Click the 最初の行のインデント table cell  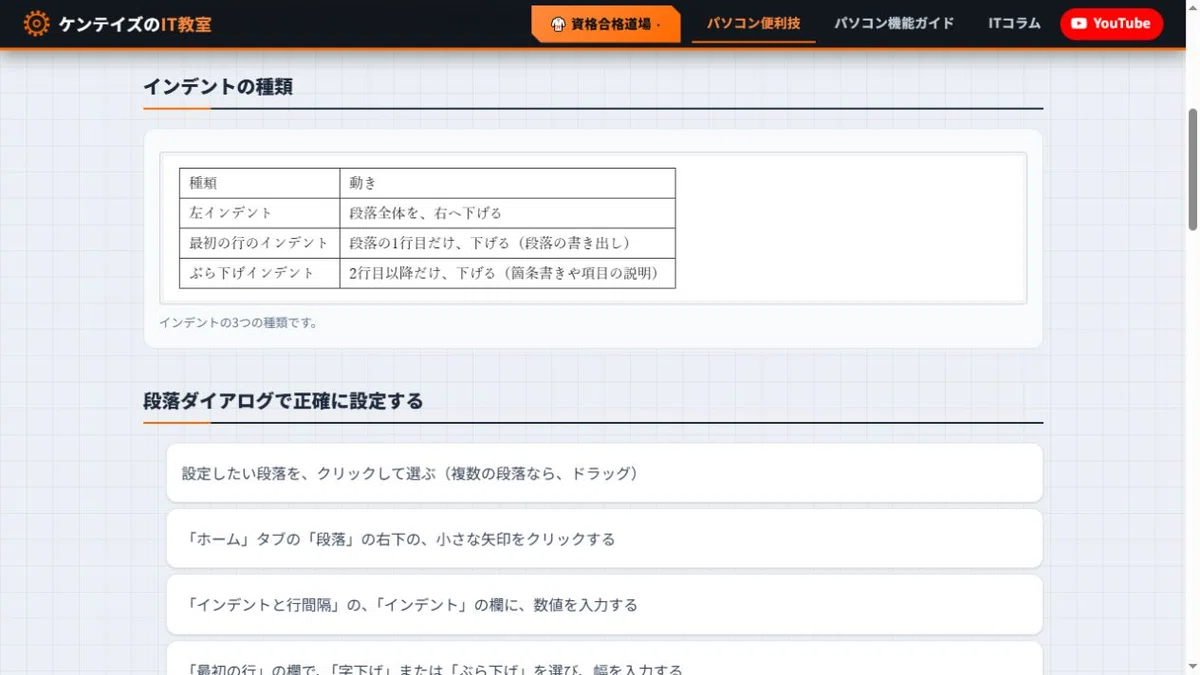click(260, 243)
